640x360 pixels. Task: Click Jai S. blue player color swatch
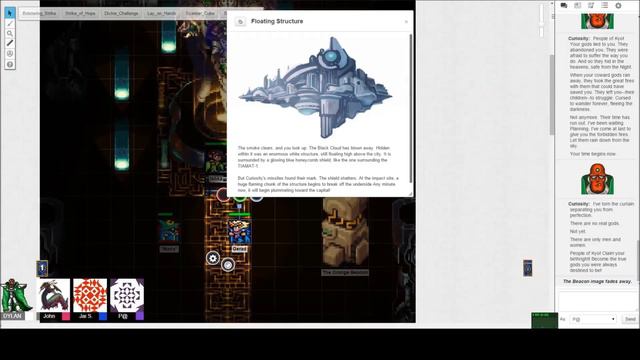[103, 316]
